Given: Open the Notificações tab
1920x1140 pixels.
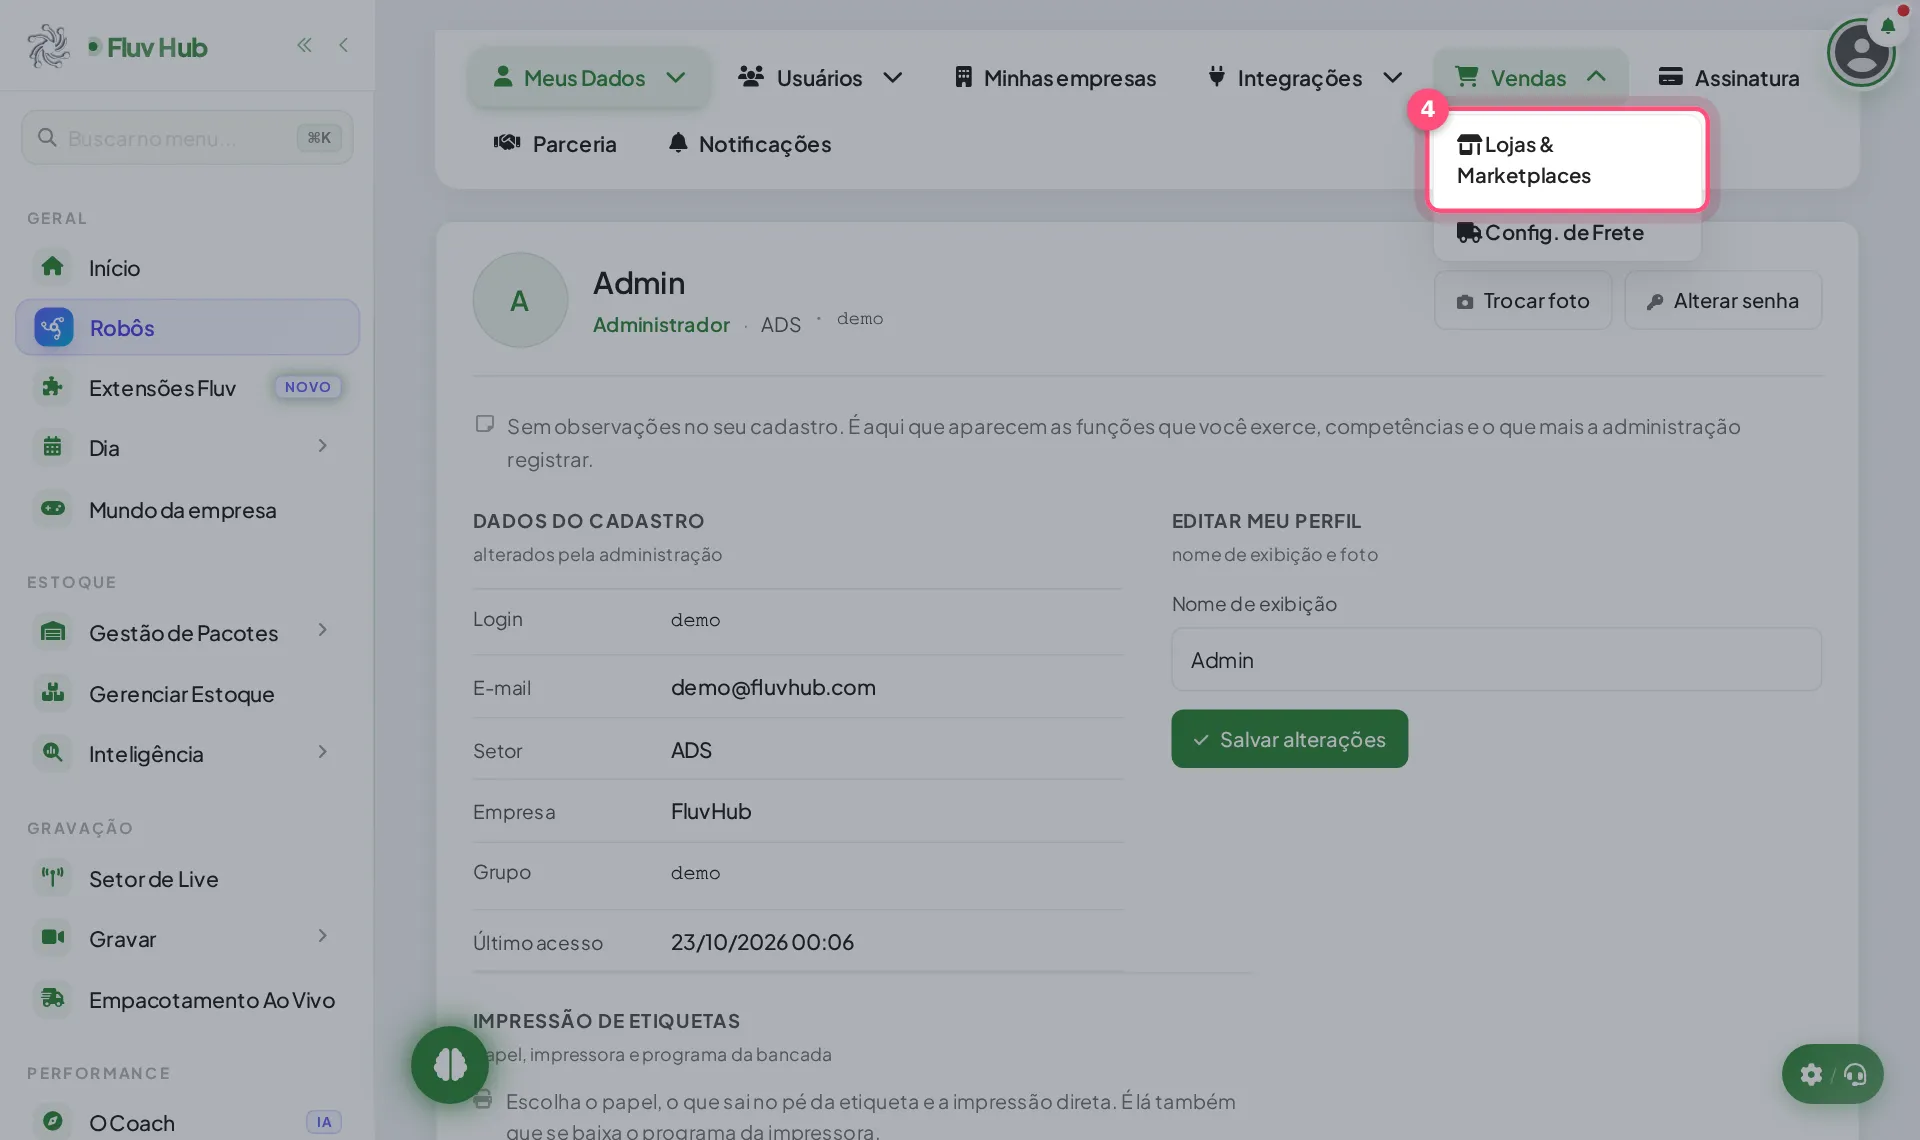Looking at the screenshot, I should click(750, 144).
